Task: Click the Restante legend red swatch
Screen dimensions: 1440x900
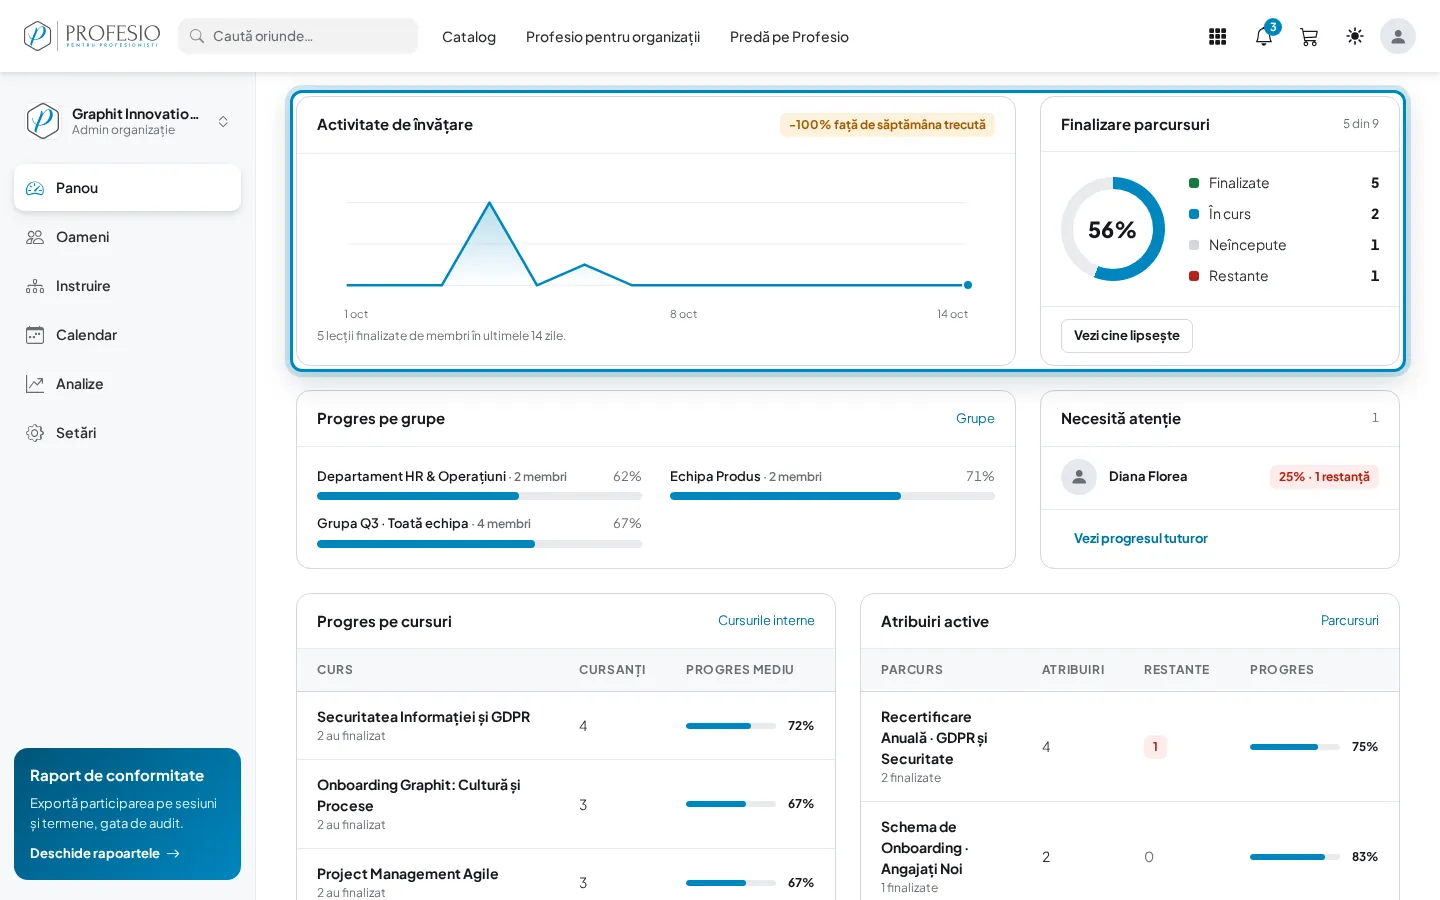Action: 1194,276
